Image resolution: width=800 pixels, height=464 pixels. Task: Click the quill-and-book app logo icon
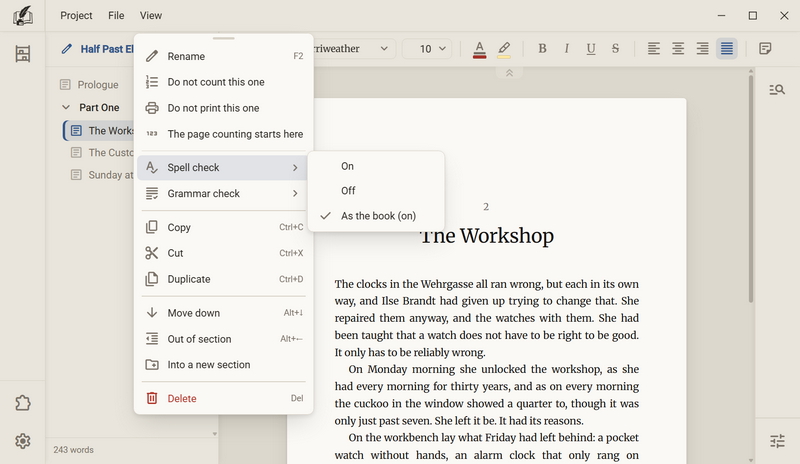[22, 15]
